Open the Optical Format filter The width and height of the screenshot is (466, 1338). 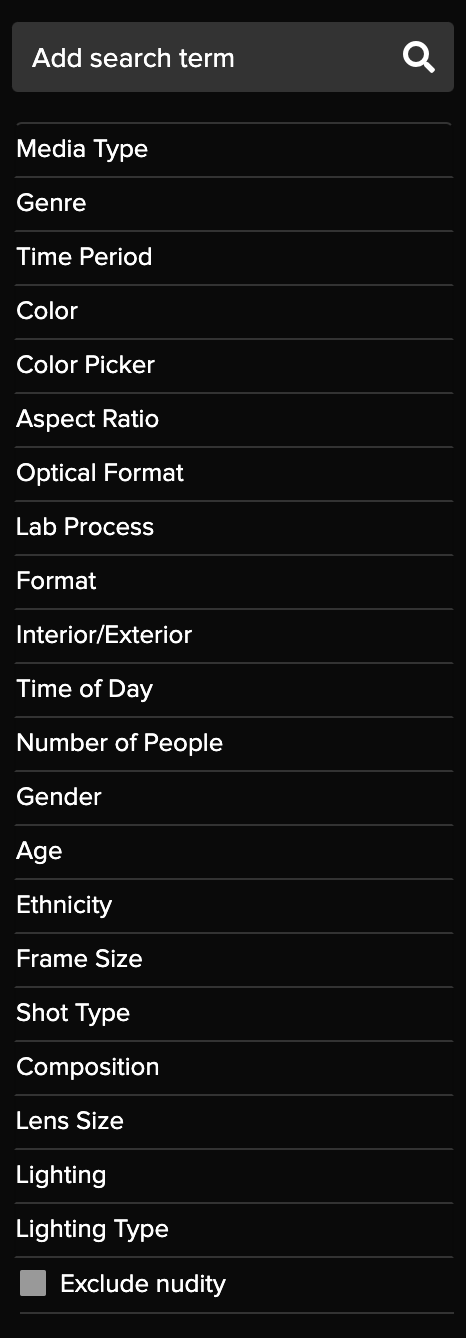tap(234, 474)
